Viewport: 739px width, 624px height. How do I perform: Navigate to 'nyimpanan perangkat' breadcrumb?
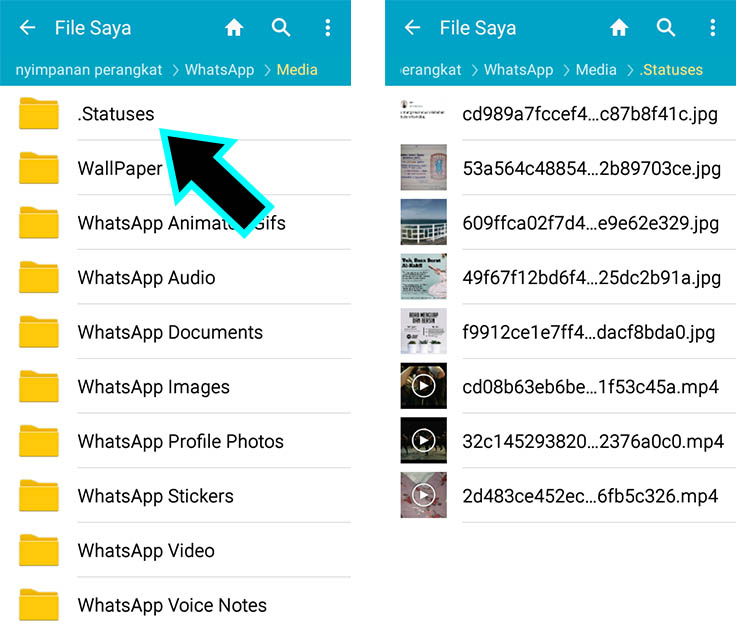tap(89, 70)
